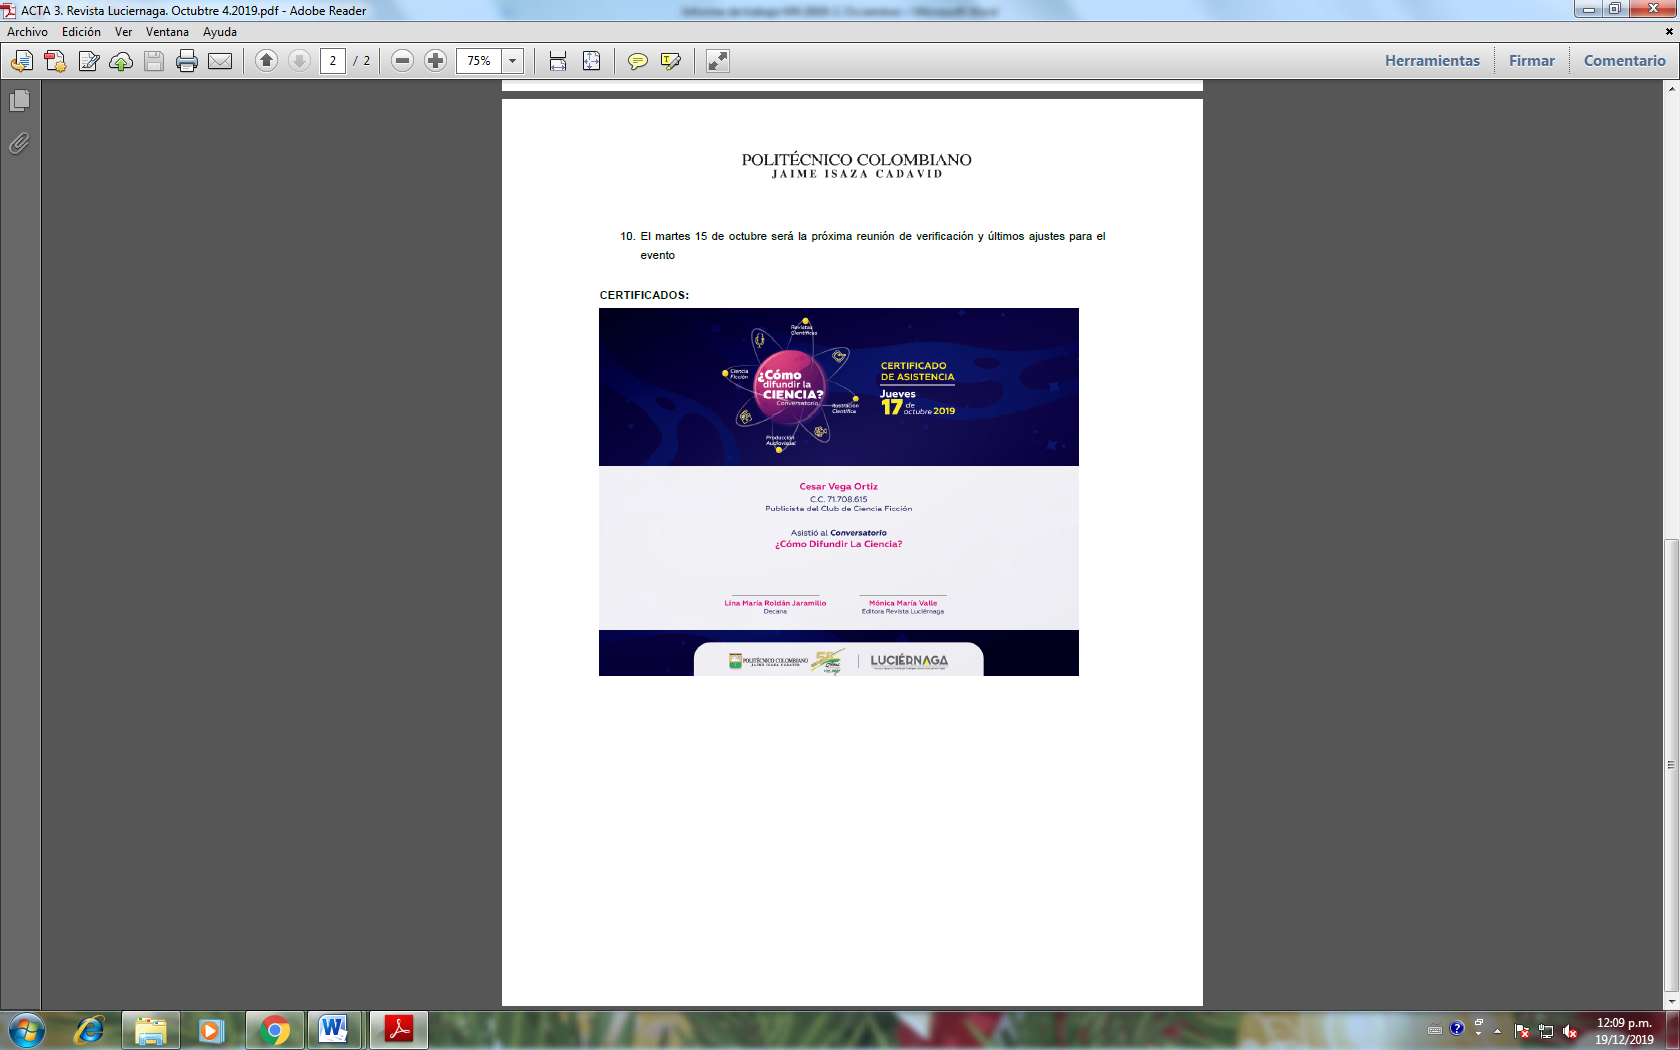Open the Archivo menu
This screenshot has width=1680, height=1050.
pyautogui.click(x=27, y=32)
